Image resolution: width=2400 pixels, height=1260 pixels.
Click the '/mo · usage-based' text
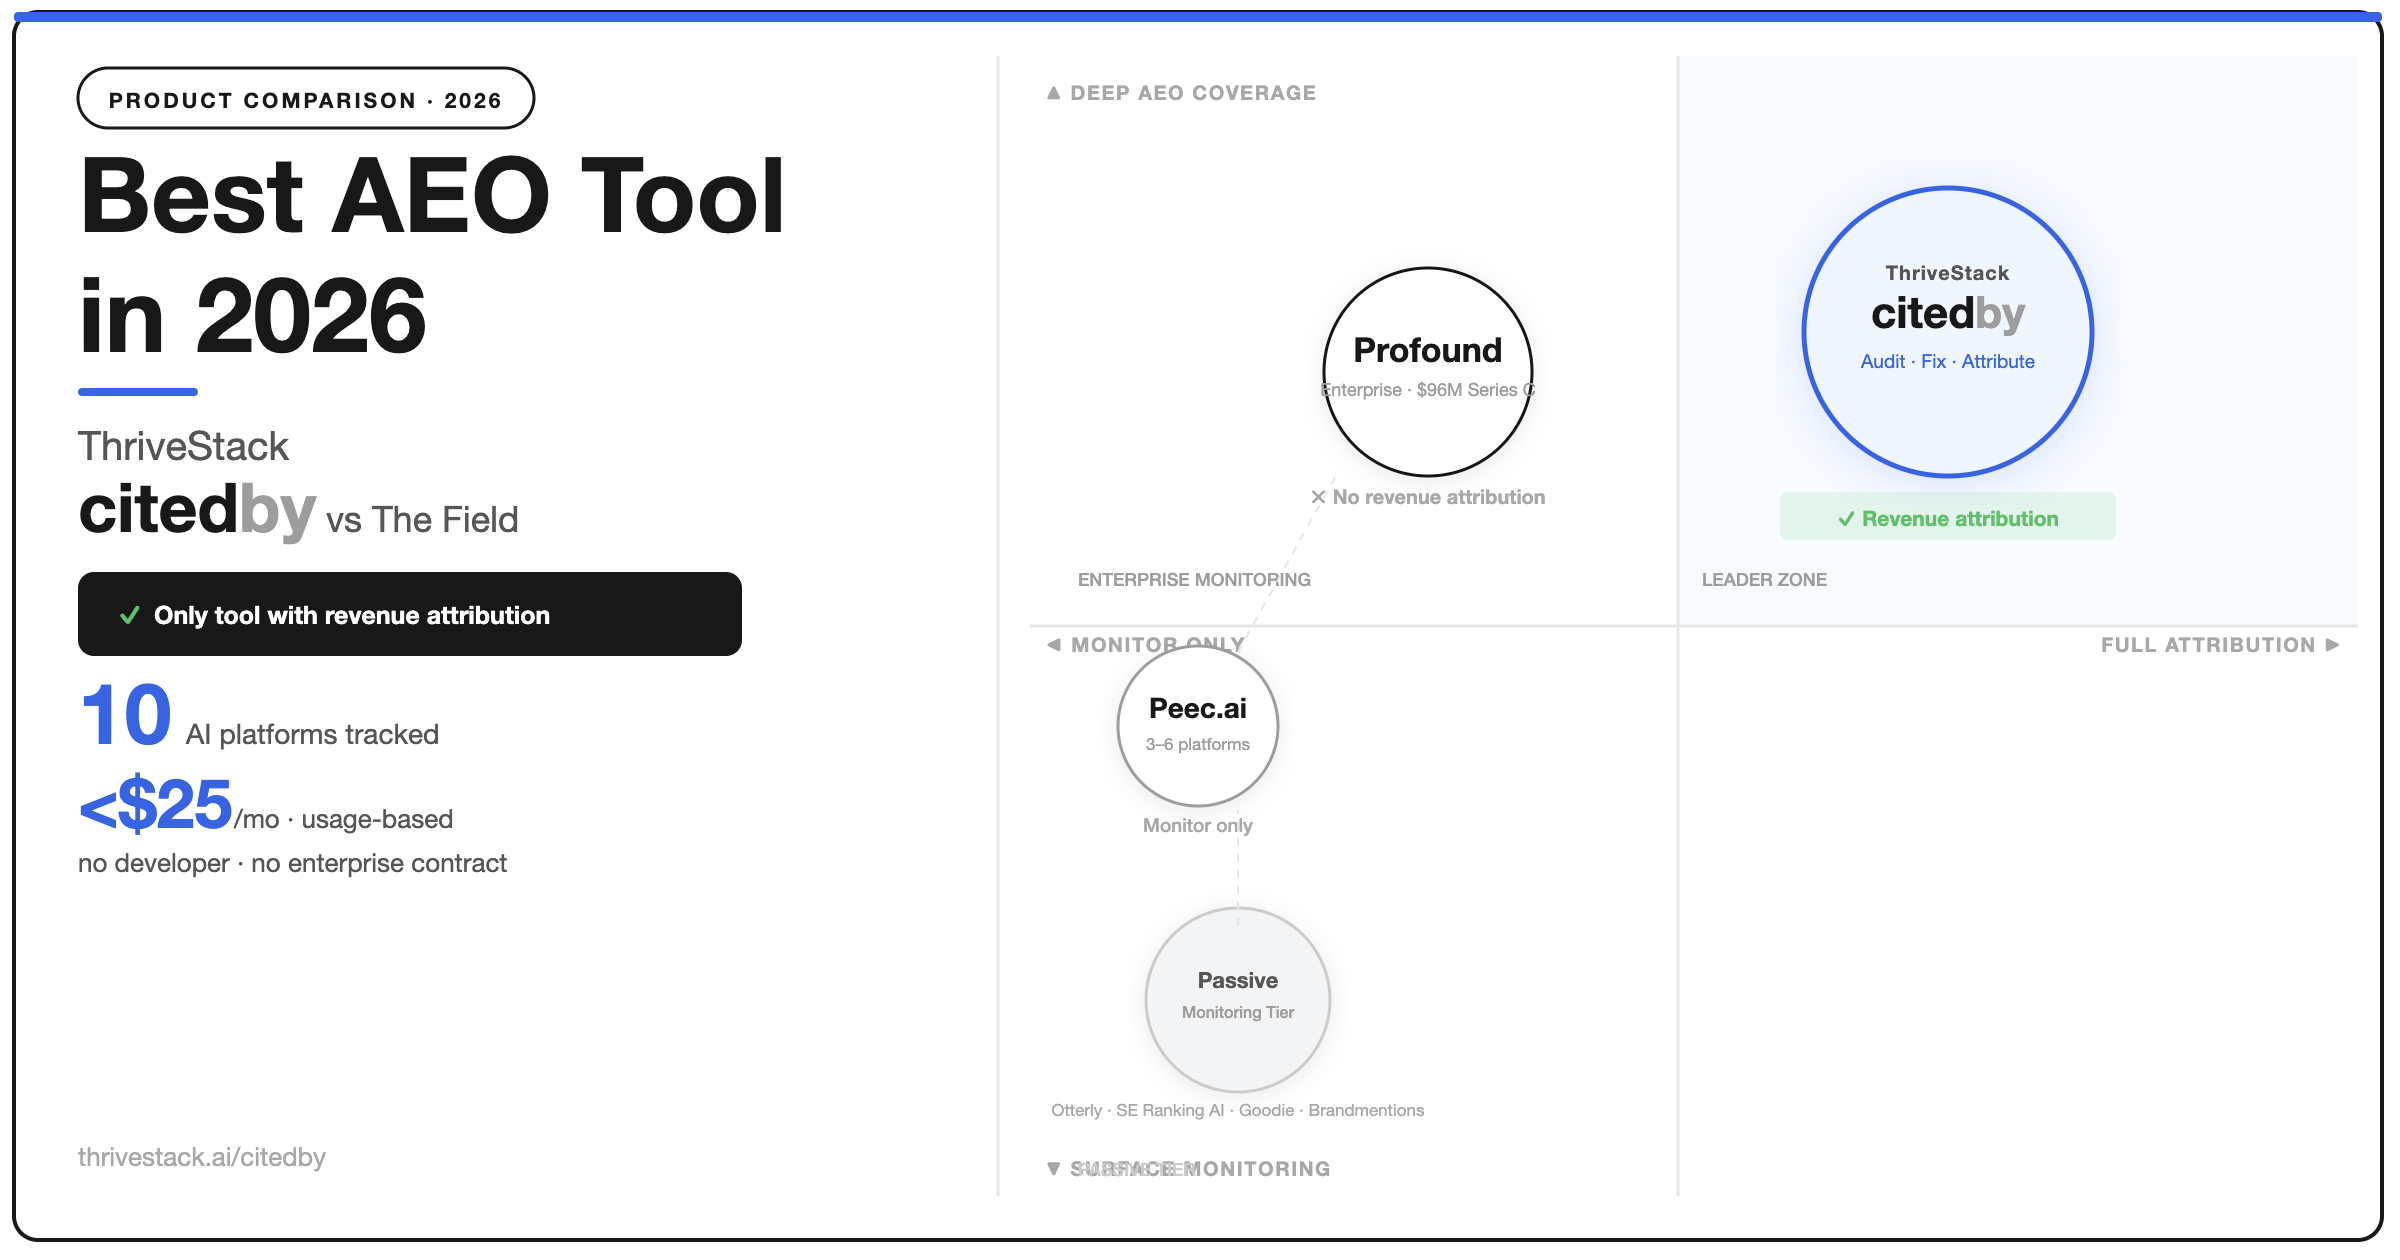(x=343, y=819)
